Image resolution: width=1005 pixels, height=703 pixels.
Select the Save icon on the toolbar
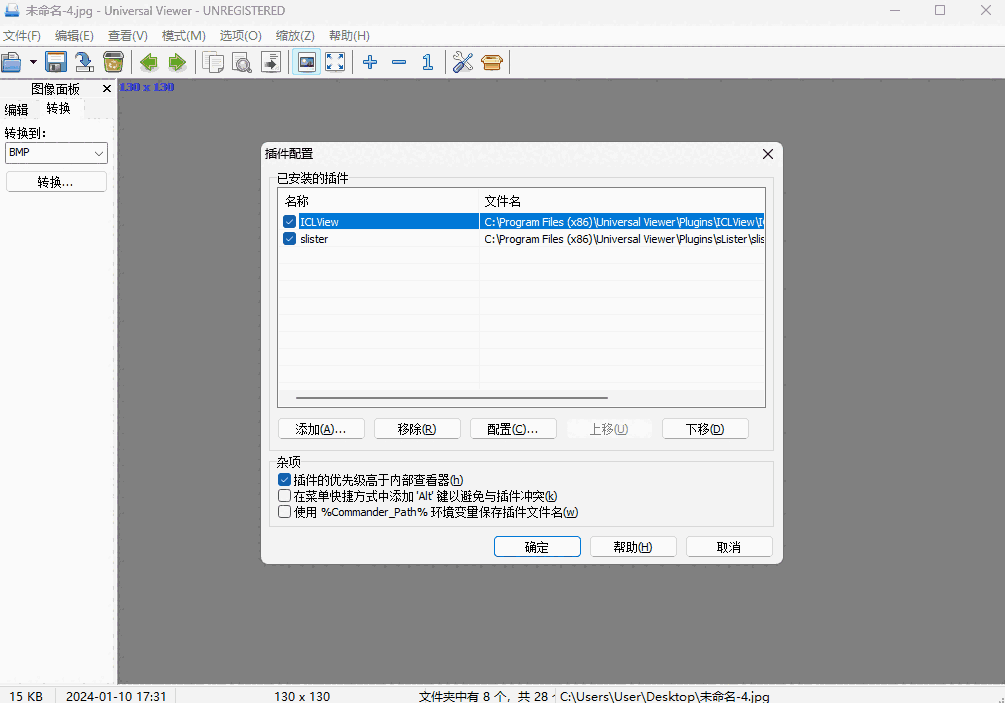click(x=56, y=61)
